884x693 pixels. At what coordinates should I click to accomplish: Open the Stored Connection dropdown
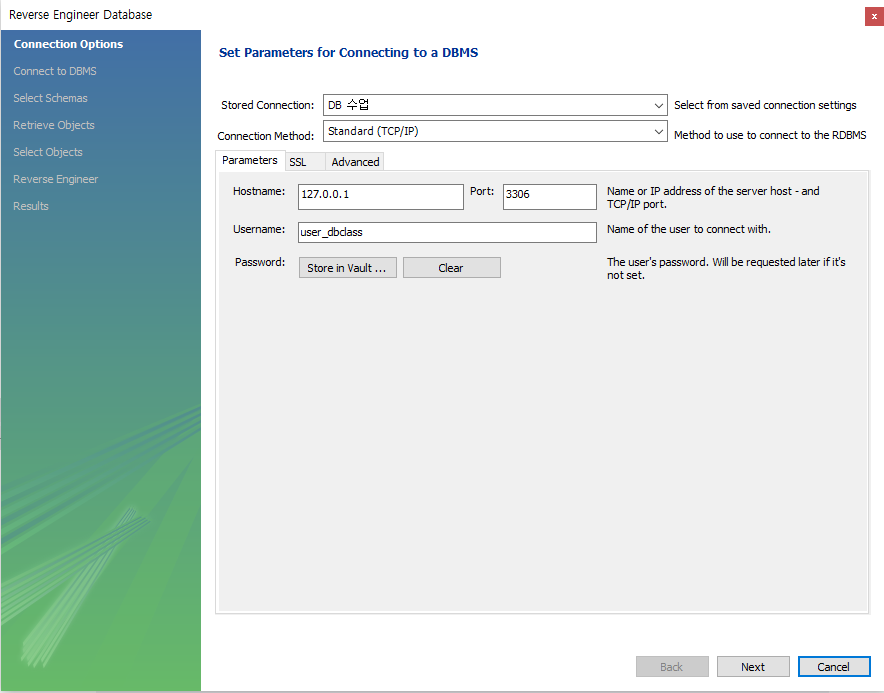[495, 105]
